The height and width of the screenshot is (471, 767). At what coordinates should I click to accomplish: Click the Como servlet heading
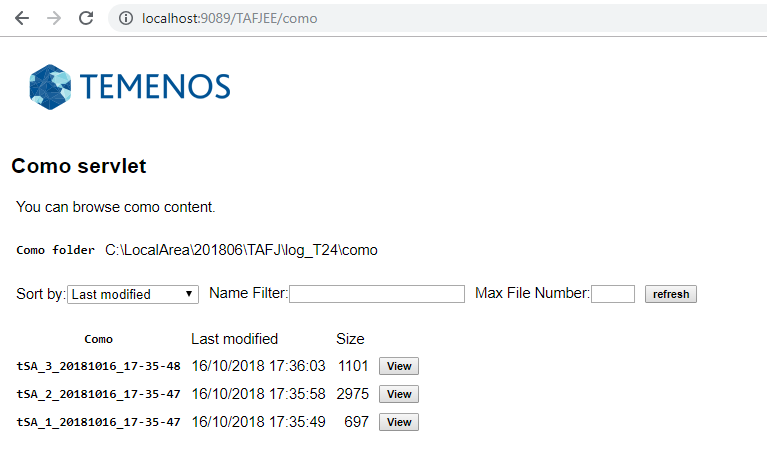79,167
